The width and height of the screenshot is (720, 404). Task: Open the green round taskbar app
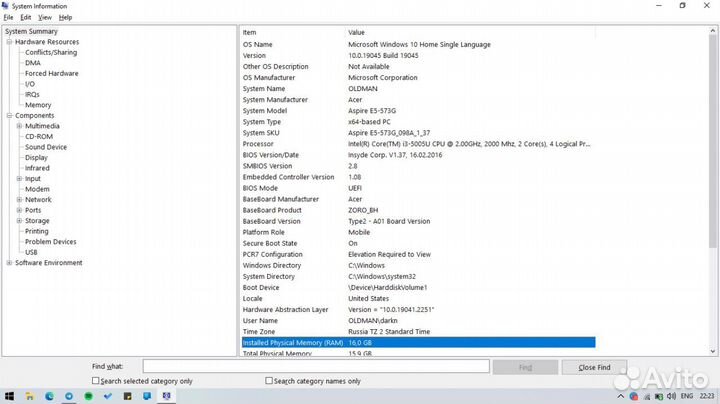click(x=89, y=396)
